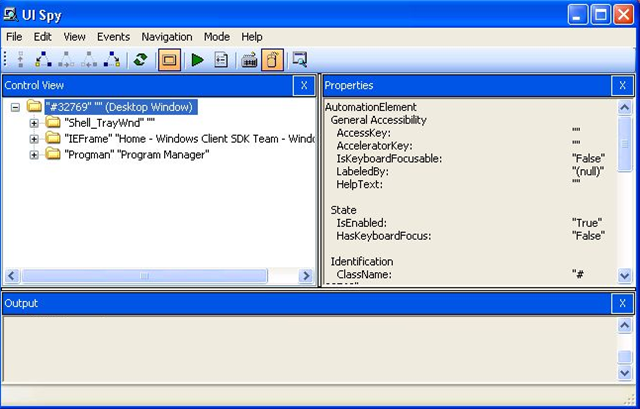Viewport: 640px width, 409px height.
Task: Click the "LabeledBy:" property label
Action: tap(362, 171)
